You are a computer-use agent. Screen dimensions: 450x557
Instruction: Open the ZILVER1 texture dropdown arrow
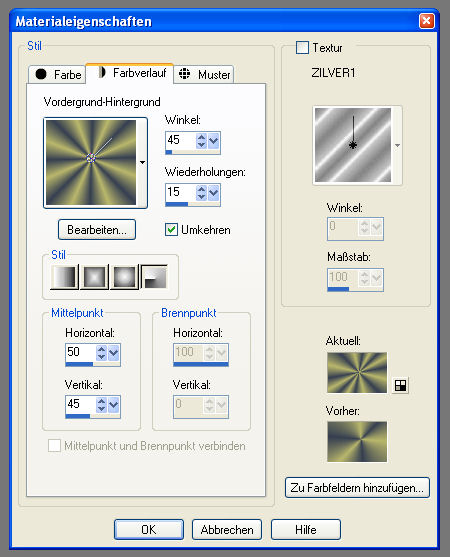point(397,145)
